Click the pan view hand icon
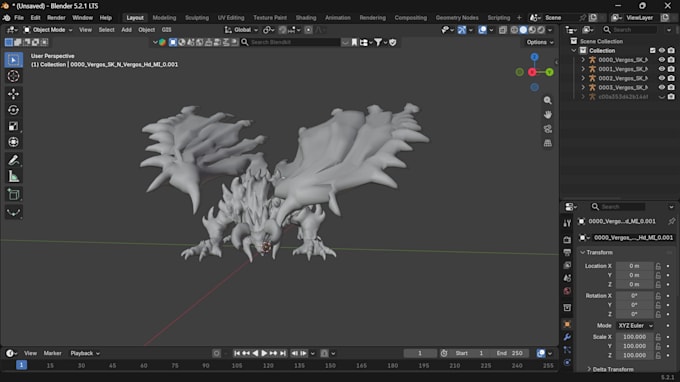 pos(547,114)
